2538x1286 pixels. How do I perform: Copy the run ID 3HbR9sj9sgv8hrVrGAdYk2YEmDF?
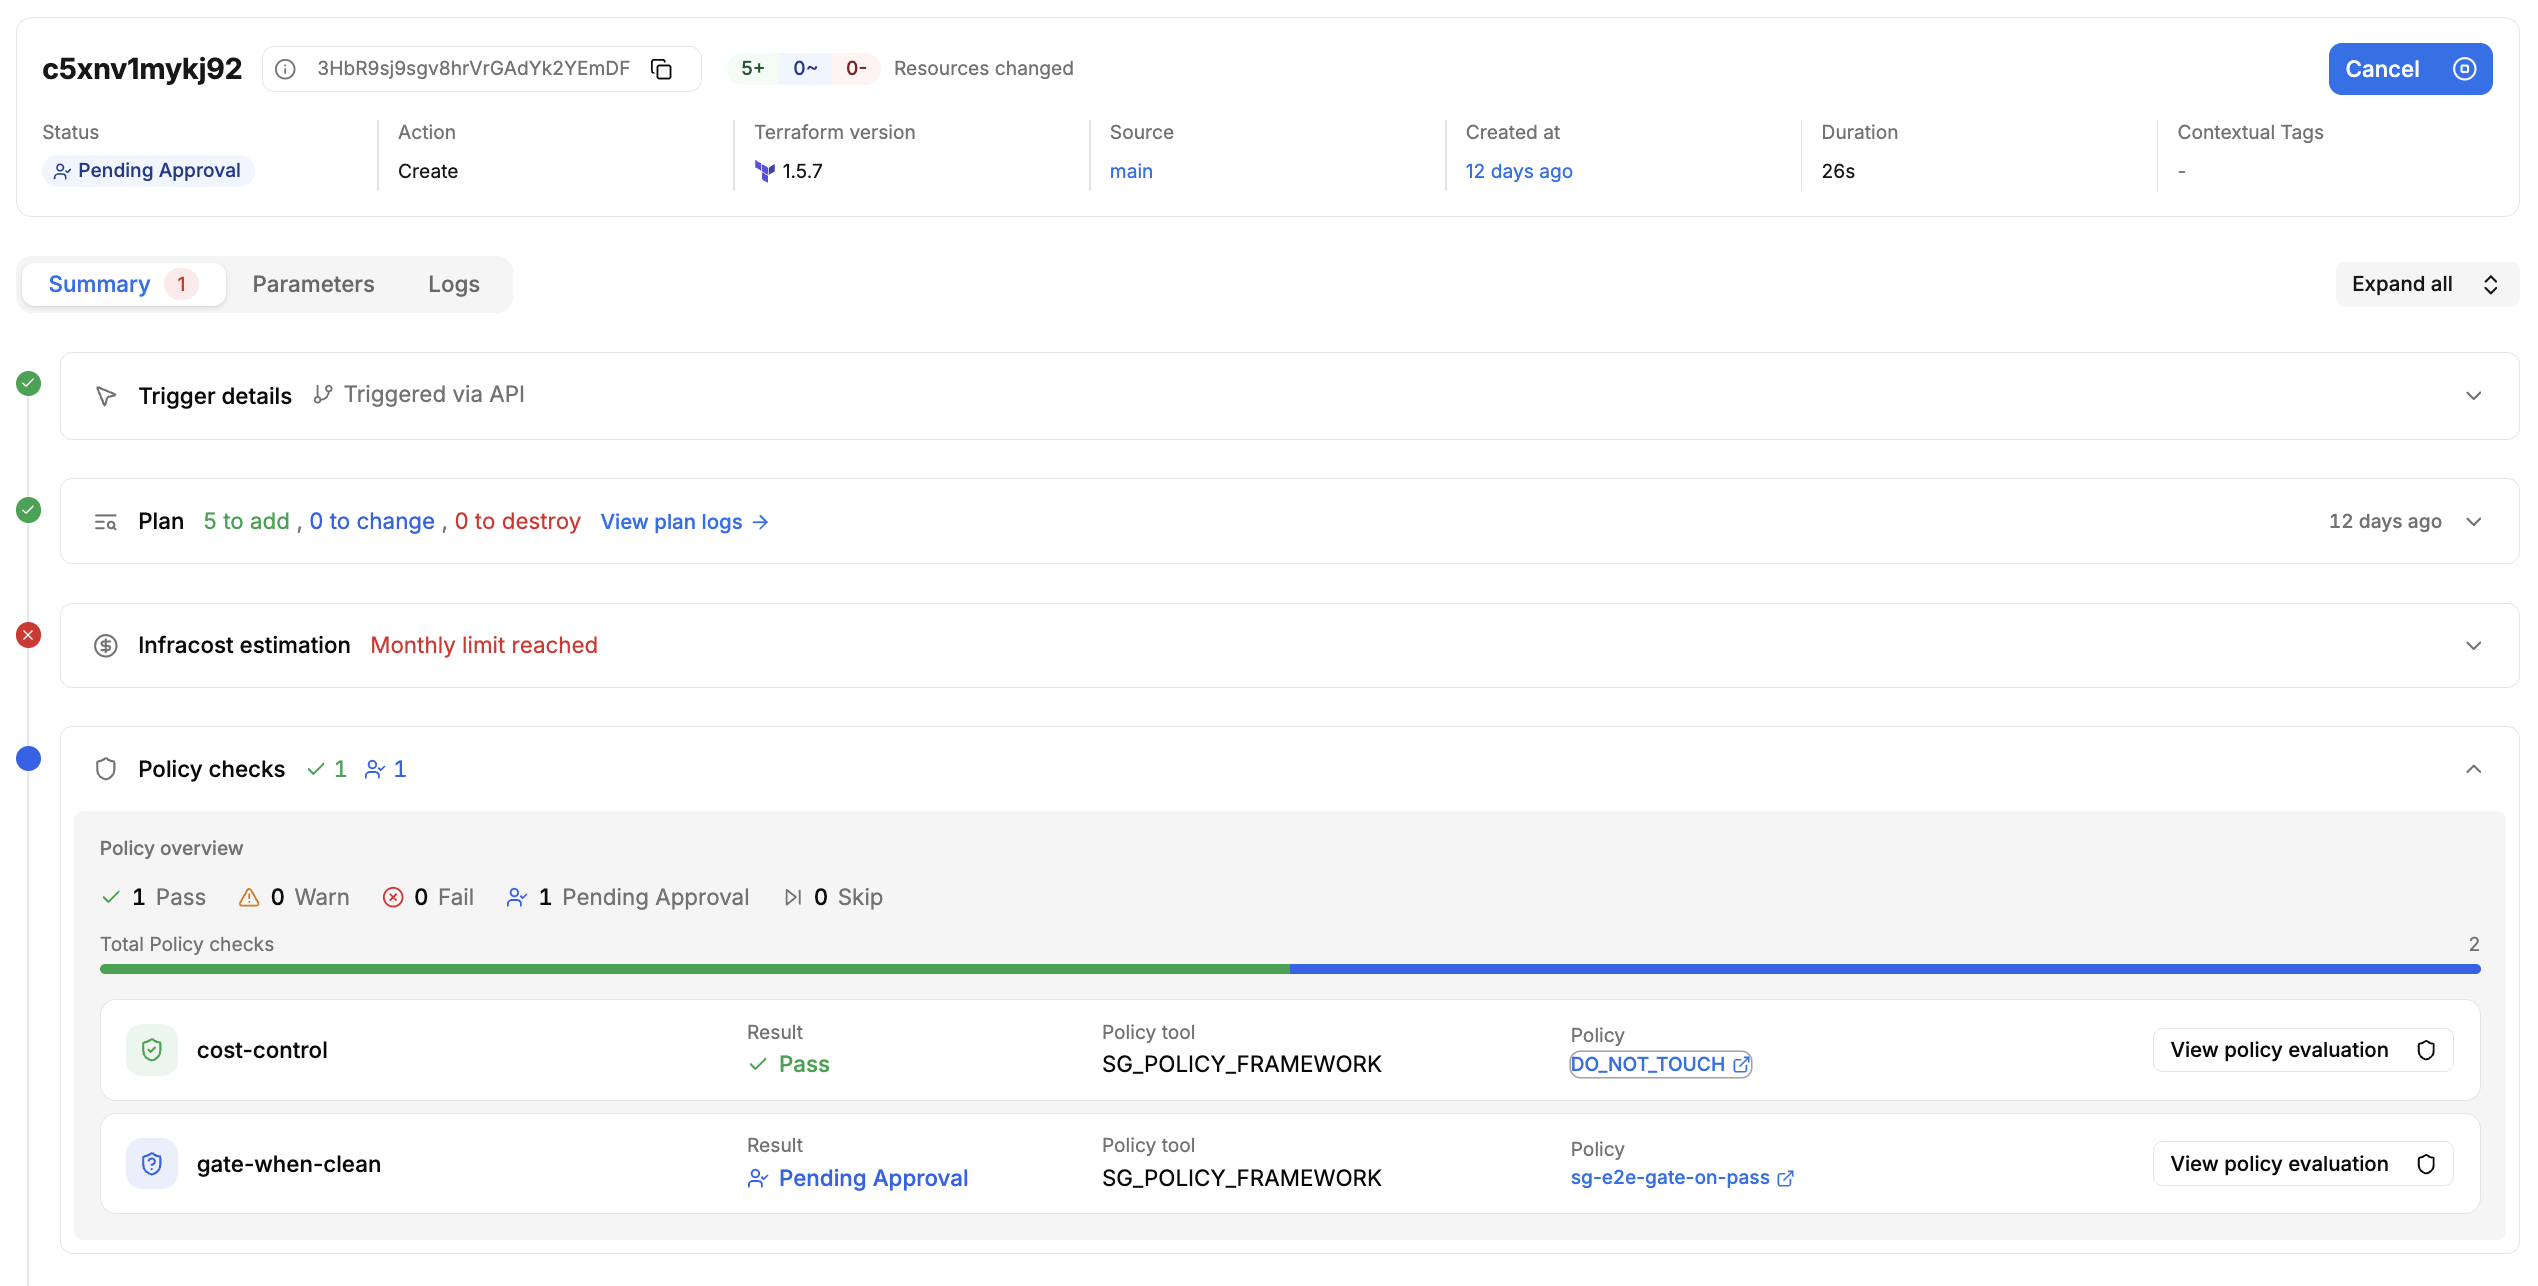click(662, 69)
